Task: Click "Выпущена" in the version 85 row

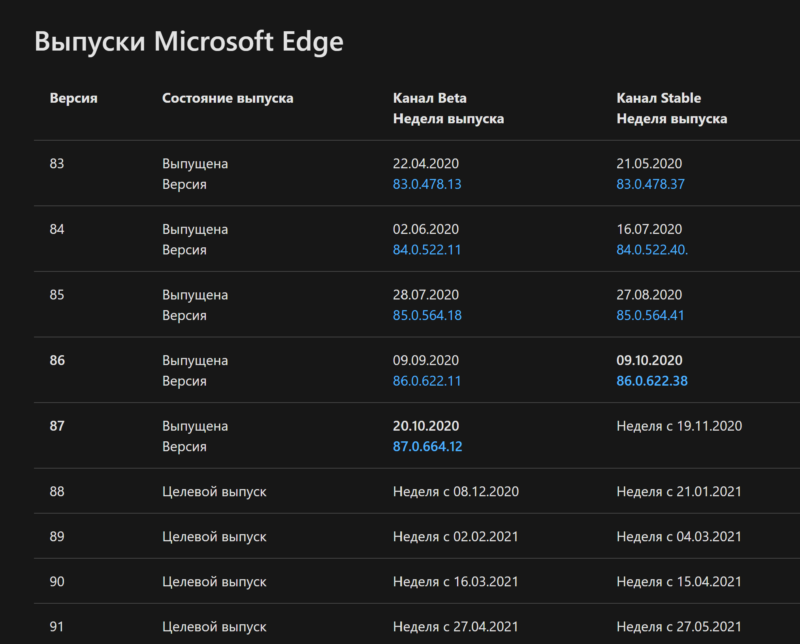Action: 195,295
